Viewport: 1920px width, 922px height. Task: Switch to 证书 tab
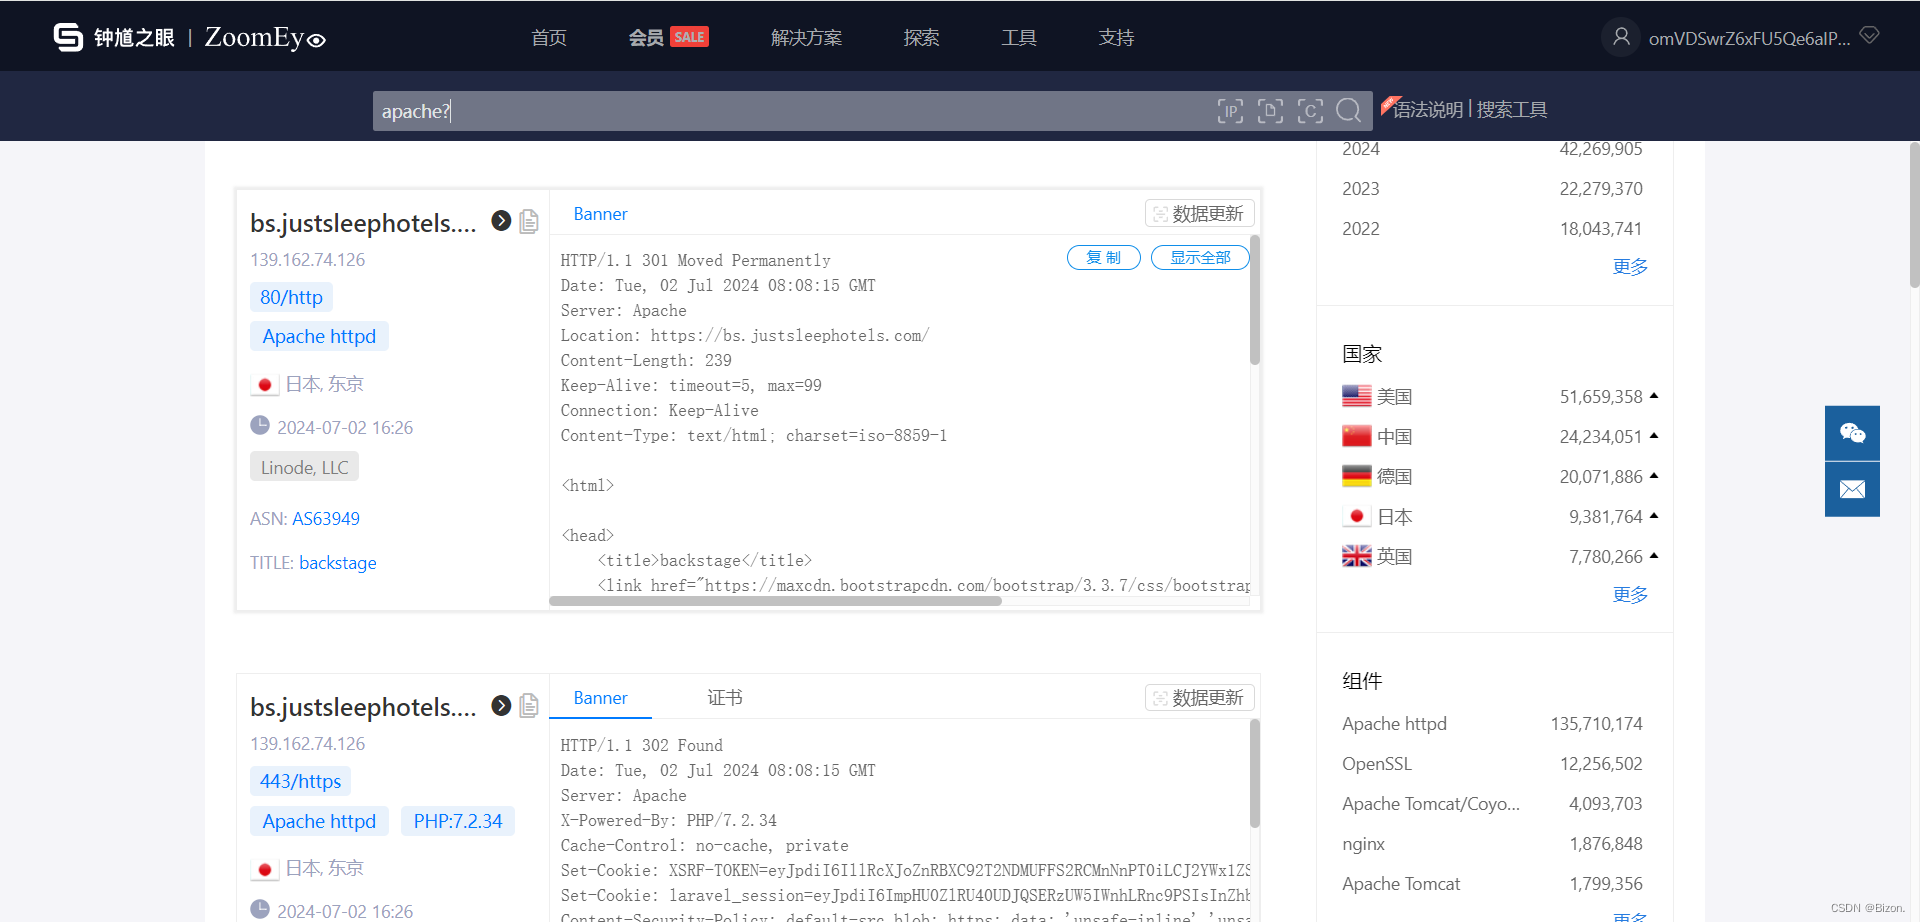tap(725, 698)
